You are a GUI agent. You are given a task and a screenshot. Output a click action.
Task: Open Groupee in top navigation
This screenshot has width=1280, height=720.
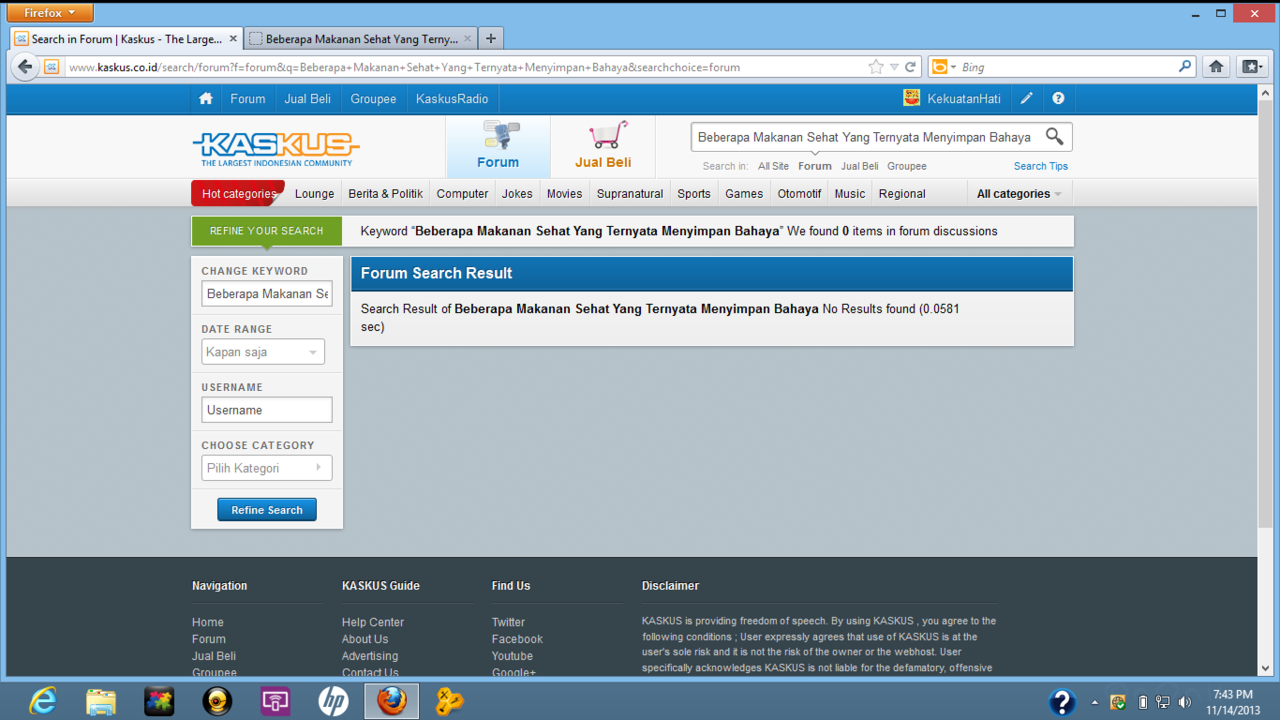(373, 99)
